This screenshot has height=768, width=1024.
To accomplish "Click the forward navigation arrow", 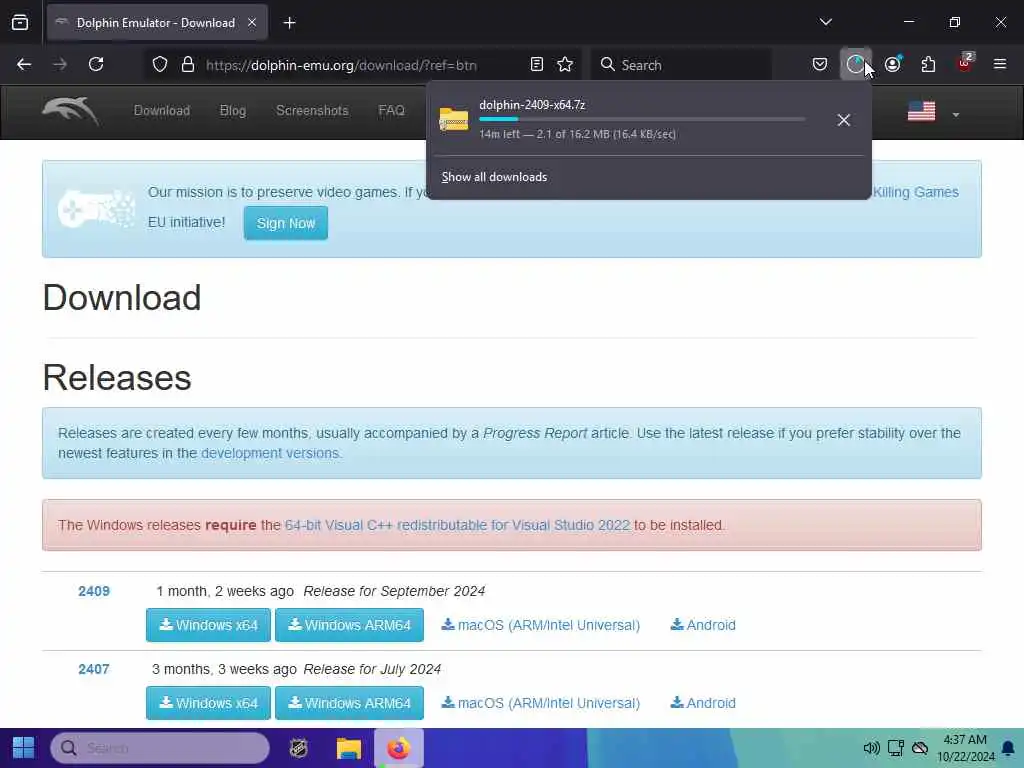I will (60, 65).
